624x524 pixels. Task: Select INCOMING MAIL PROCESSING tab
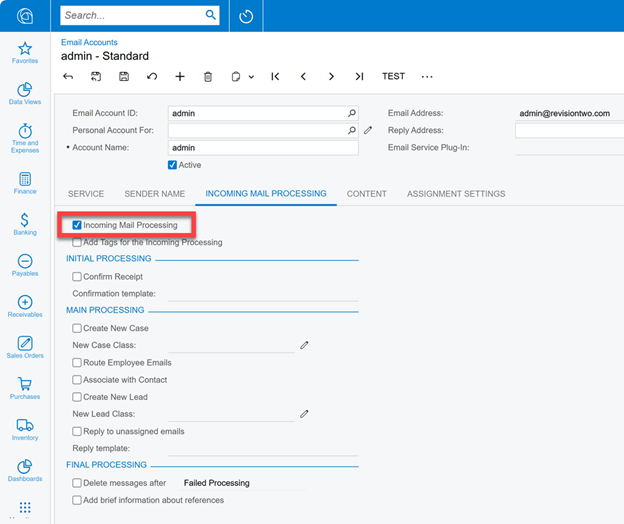point(266,194)
